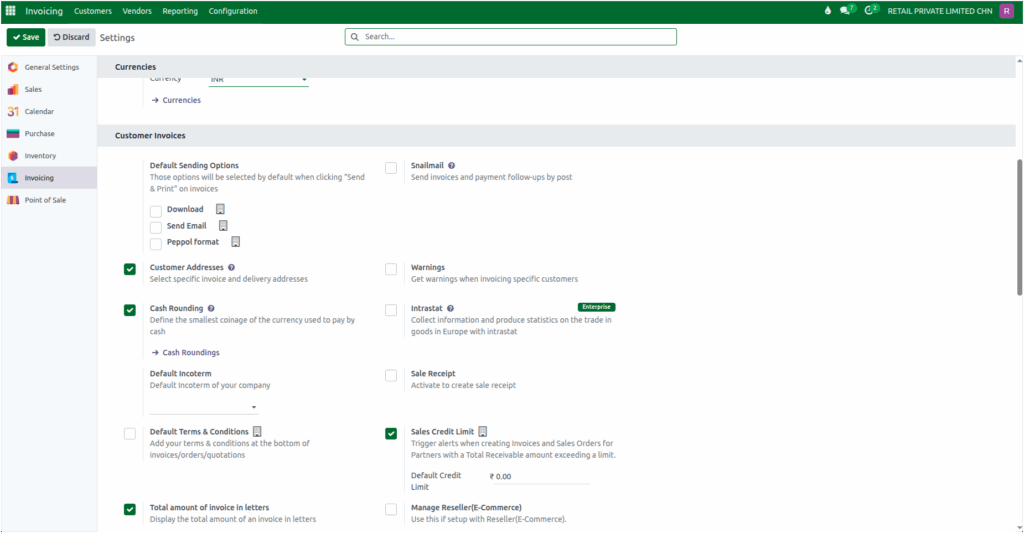Click the help icon beside Intrastat
The height and width of the screenshot is (533, 1024).
click(451, 308)
